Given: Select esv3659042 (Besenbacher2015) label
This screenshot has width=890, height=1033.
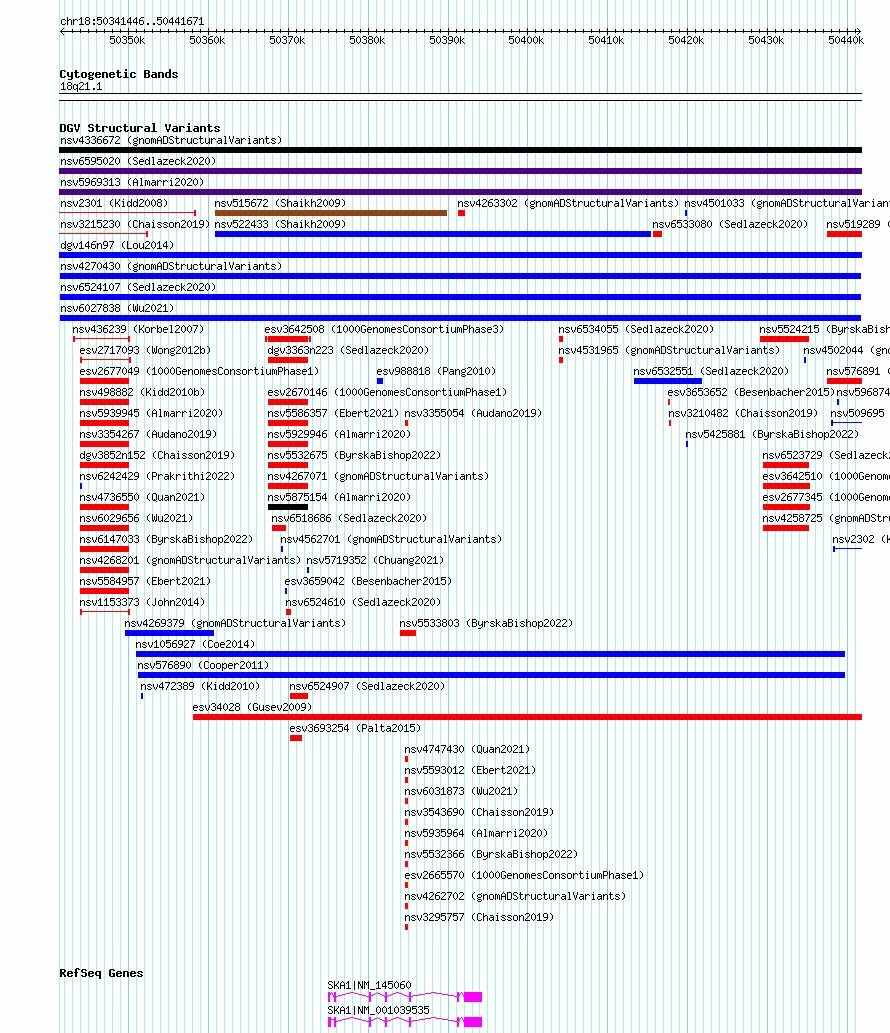Looking at the screenshot, I should [x=368, y=582].
